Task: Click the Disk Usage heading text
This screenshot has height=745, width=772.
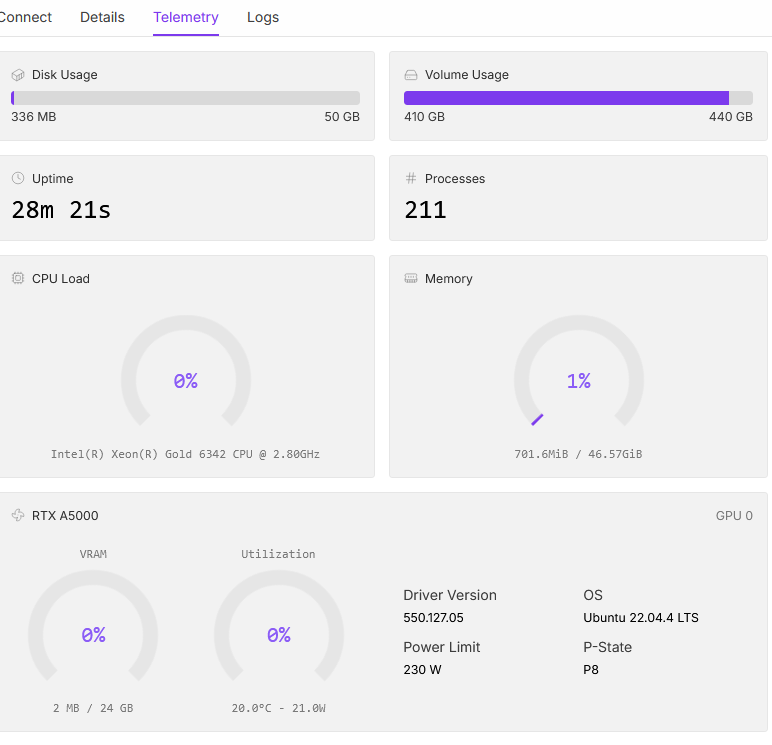Action: click(x=64, y=75)
